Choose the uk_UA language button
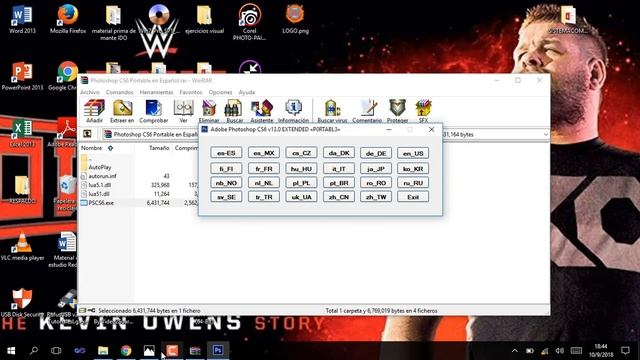Screen dimensions: 640x360 coord(301,197)
